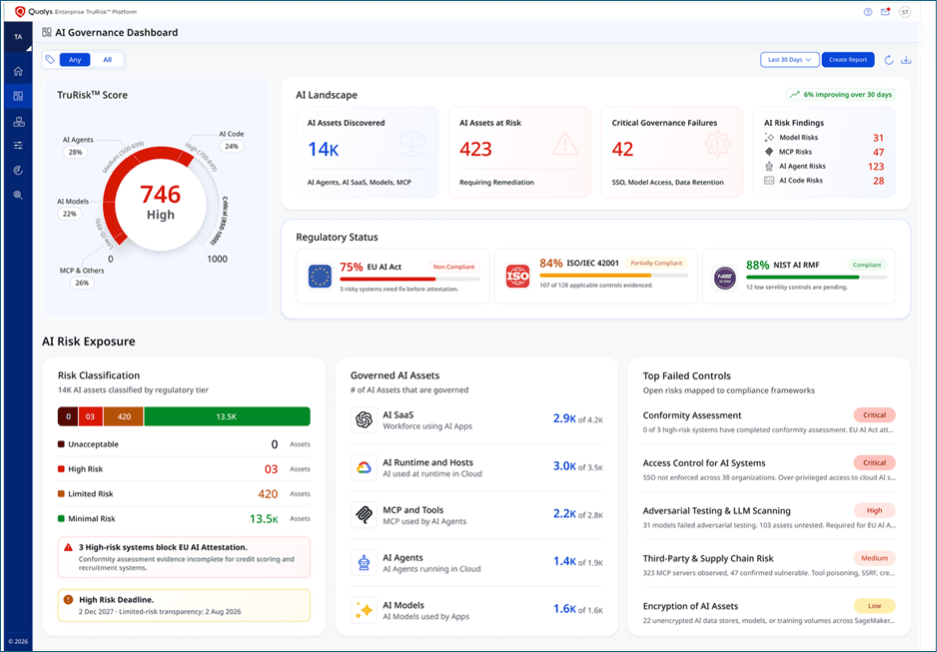This screenshot has width=937, height=652.
Task: Click the NIST AI RMF logo
Action: coord(725,278)
